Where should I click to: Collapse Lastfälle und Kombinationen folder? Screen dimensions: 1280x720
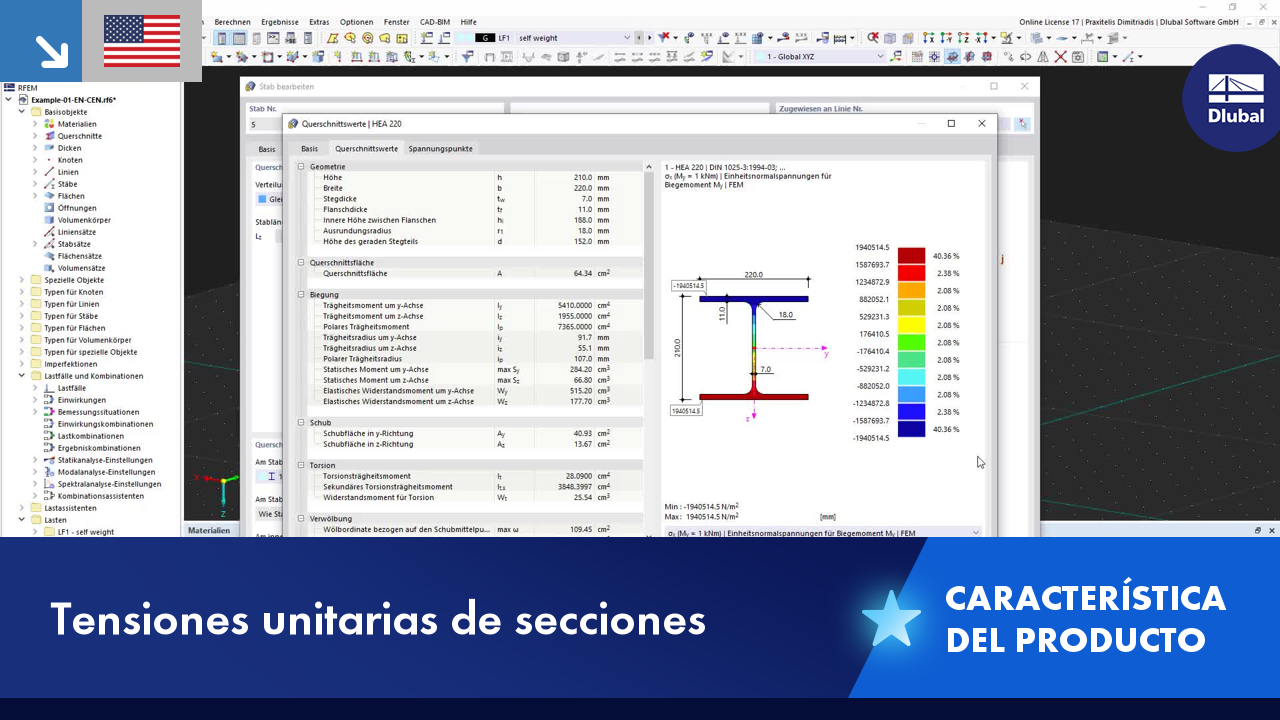tap(22, 376)
